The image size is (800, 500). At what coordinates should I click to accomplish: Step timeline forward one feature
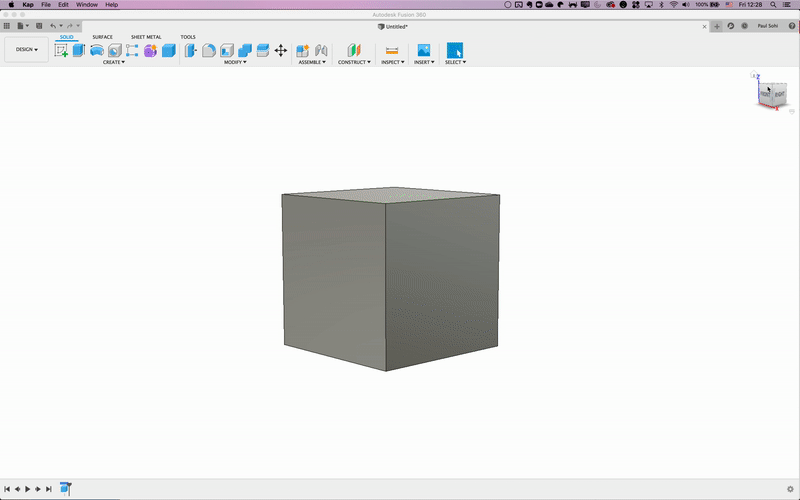click(38, 489)
